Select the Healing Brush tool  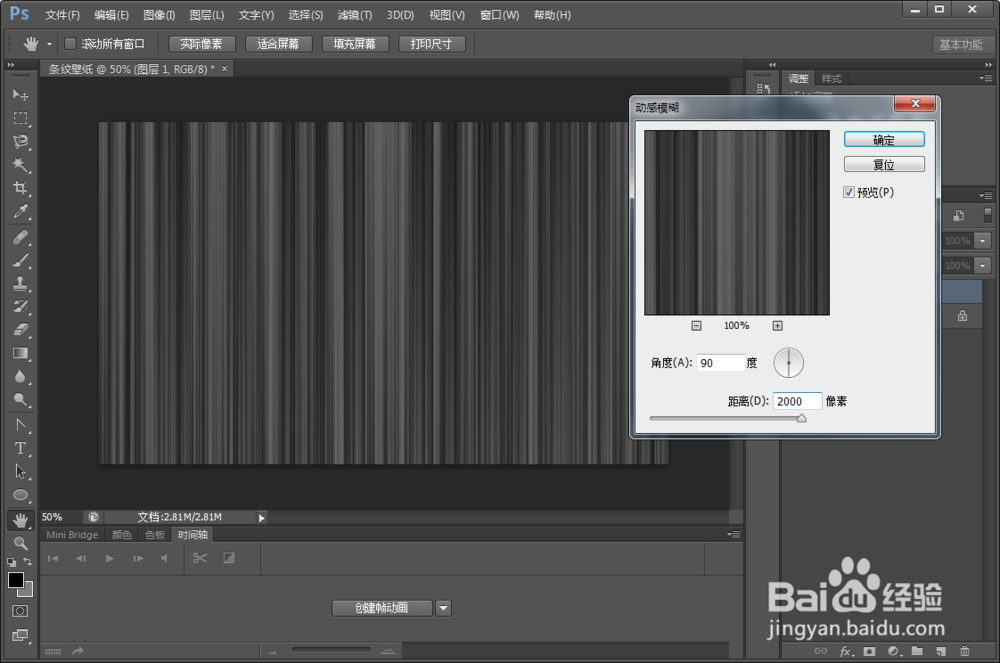pyautogui.click(x=20, y=238)
